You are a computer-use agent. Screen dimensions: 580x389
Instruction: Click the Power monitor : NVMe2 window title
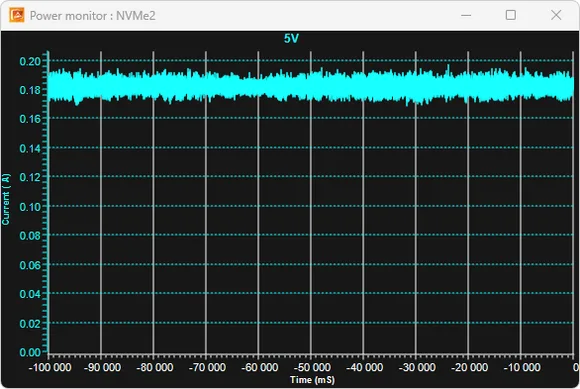92,16
